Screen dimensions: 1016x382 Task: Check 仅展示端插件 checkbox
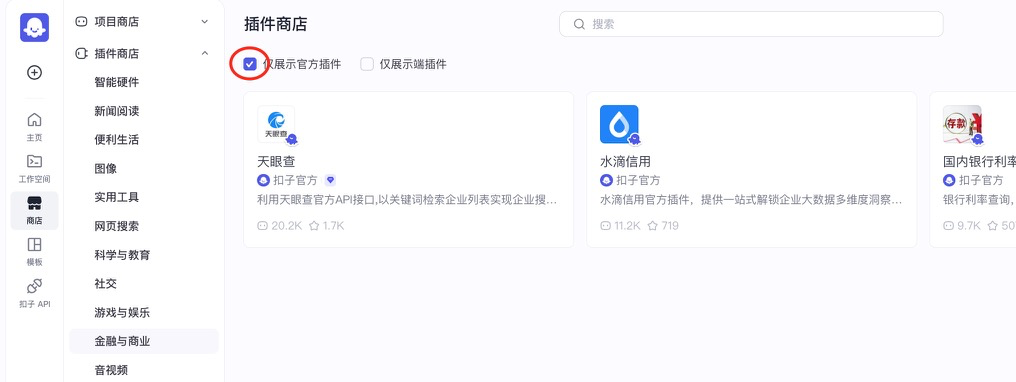pos(367,64)
